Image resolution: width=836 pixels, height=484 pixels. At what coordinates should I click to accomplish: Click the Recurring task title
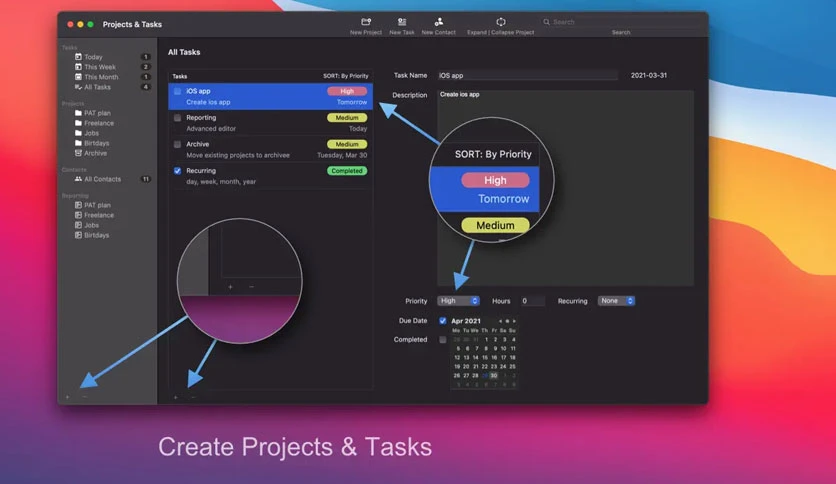tap(201, 171)
